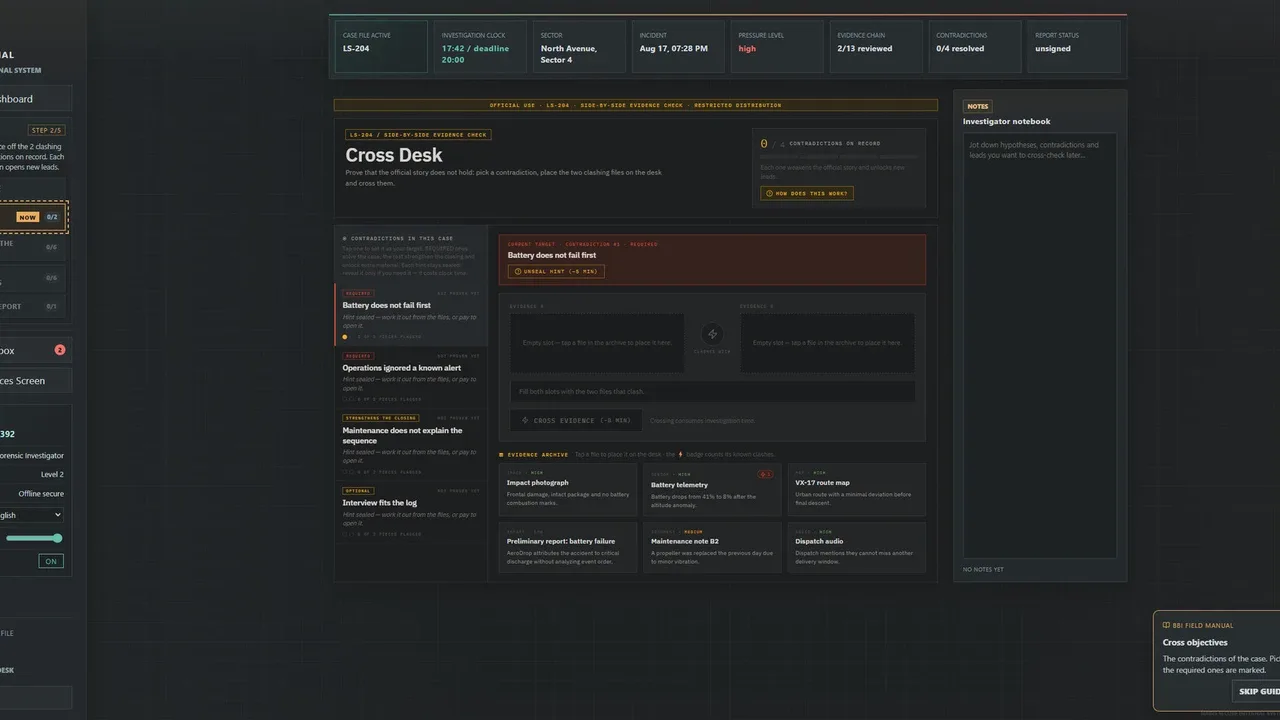
Task: Select 'Maintenance does not explain the sequence'
Action: point(411,444)
